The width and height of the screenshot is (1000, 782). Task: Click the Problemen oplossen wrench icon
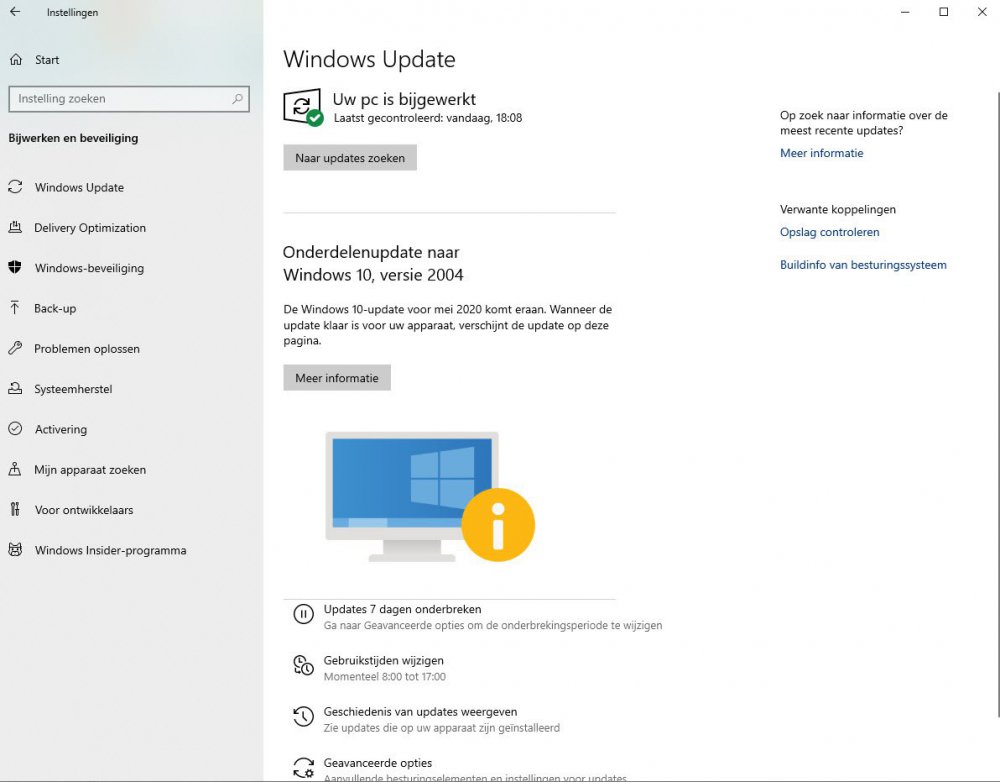click(15, 348)
